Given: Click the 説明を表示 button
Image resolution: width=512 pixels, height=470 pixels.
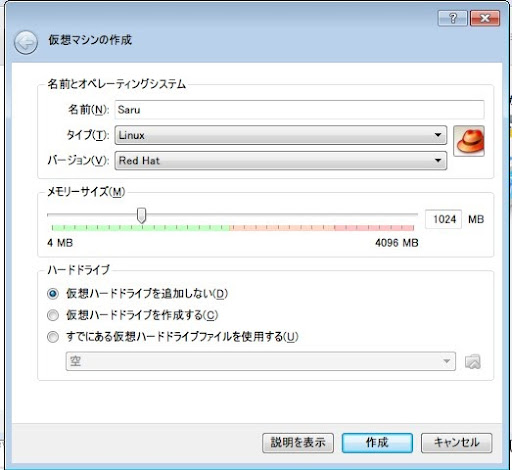Looking at the screenshot, I should [x=298, y=443].
